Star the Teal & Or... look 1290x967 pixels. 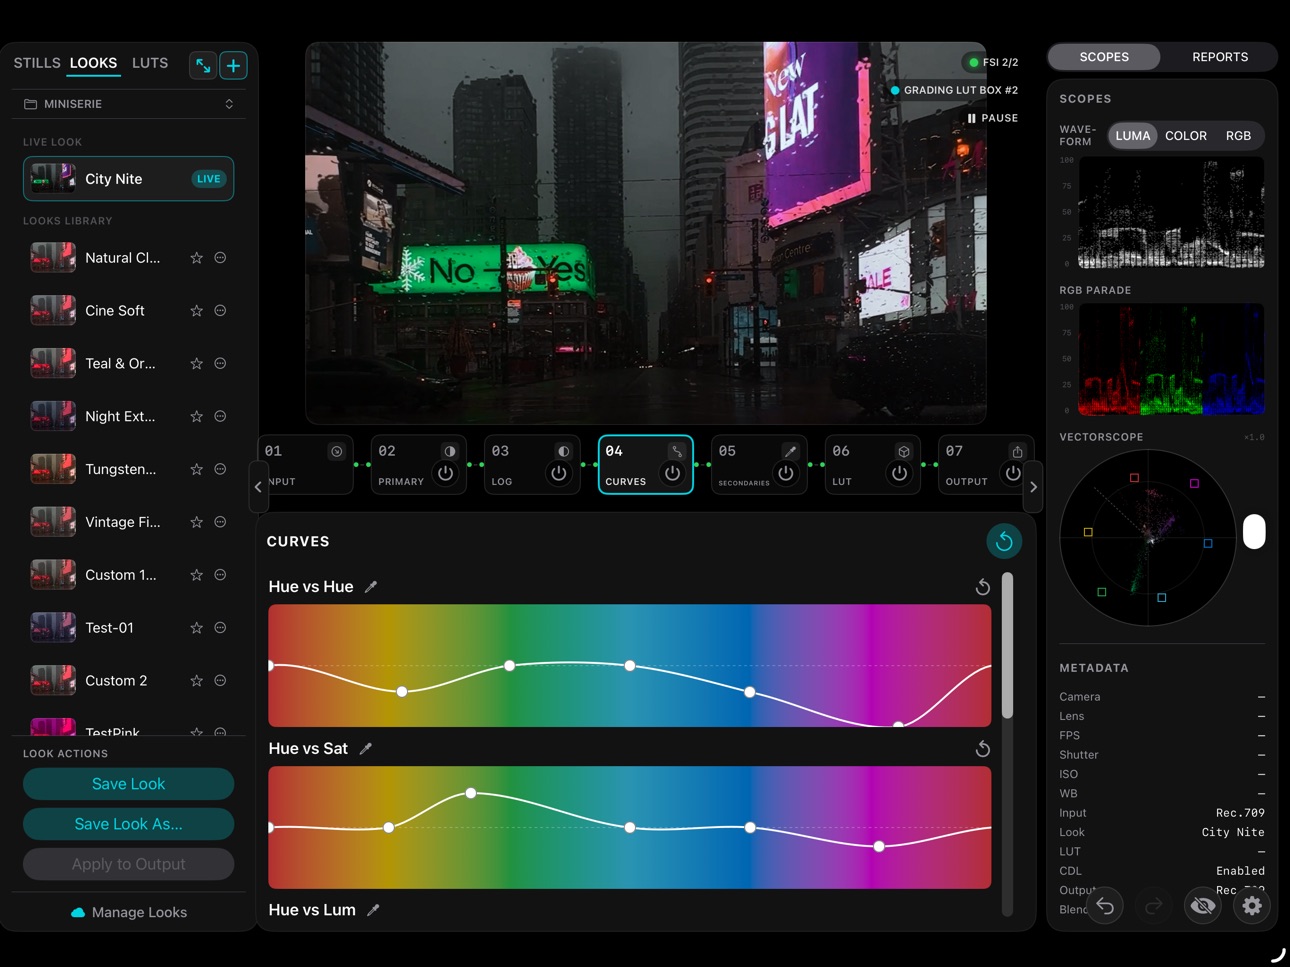[196, 364]
